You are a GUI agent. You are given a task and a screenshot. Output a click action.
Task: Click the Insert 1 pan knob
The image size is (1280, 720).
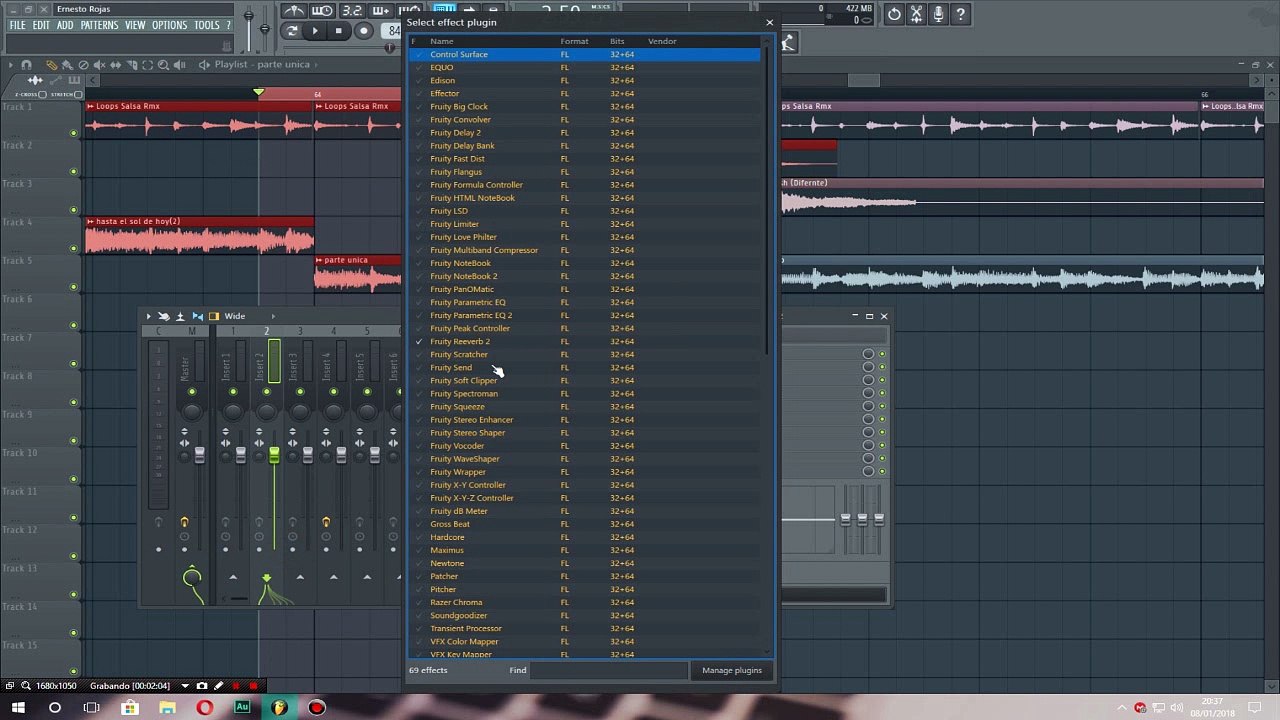click(x=233, y=410)
